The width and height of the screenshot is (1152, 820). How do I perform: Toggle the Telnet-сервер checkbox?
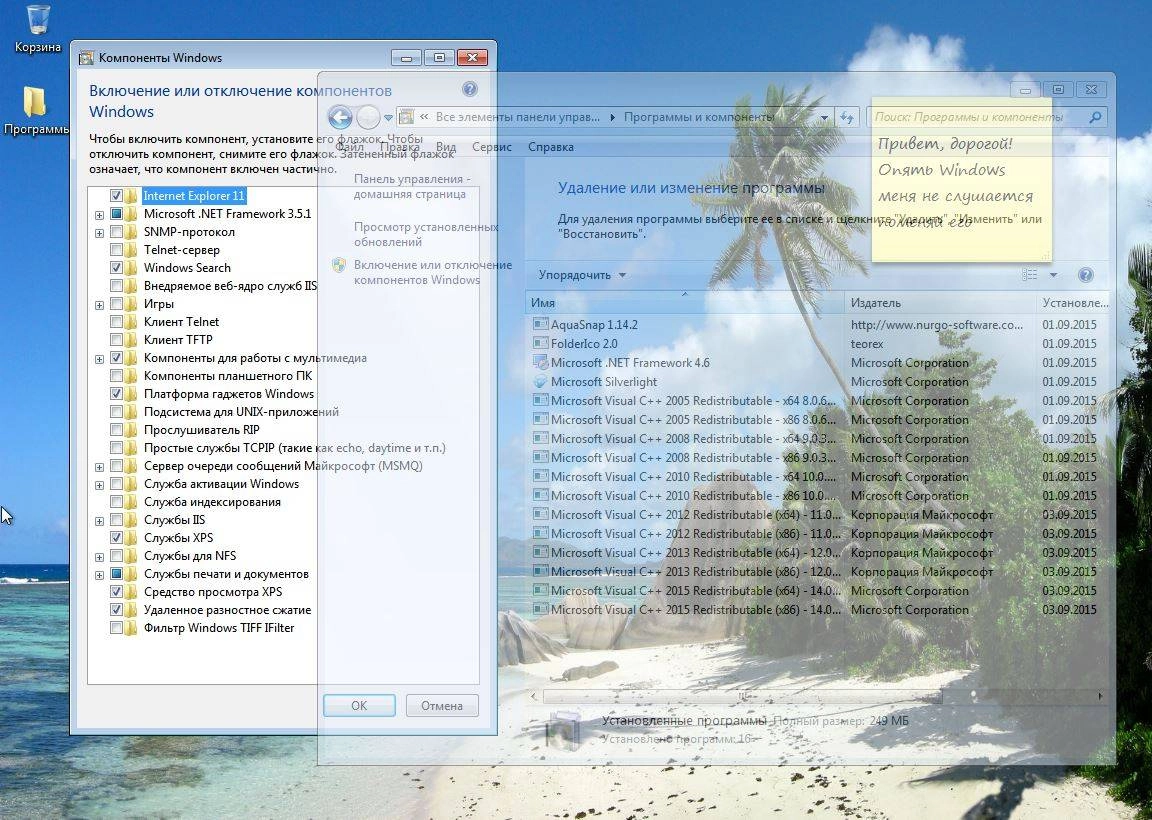coord(116,250)
